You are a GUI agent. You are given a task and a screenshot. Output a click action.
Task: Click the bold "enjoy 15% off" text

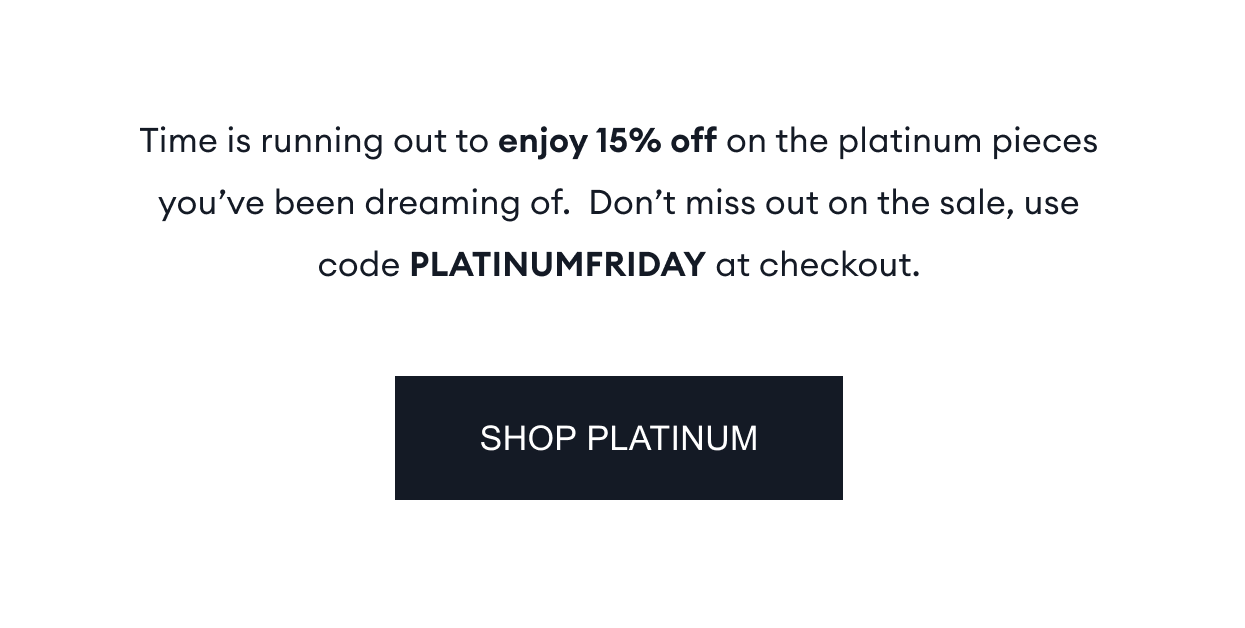click(x=607, y=141)
